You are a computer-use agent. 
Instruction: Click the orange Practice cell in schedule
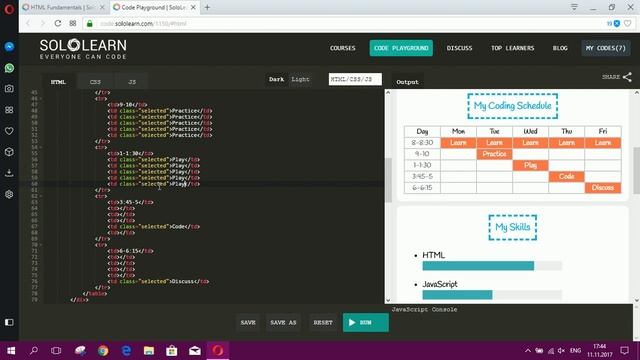494,154
